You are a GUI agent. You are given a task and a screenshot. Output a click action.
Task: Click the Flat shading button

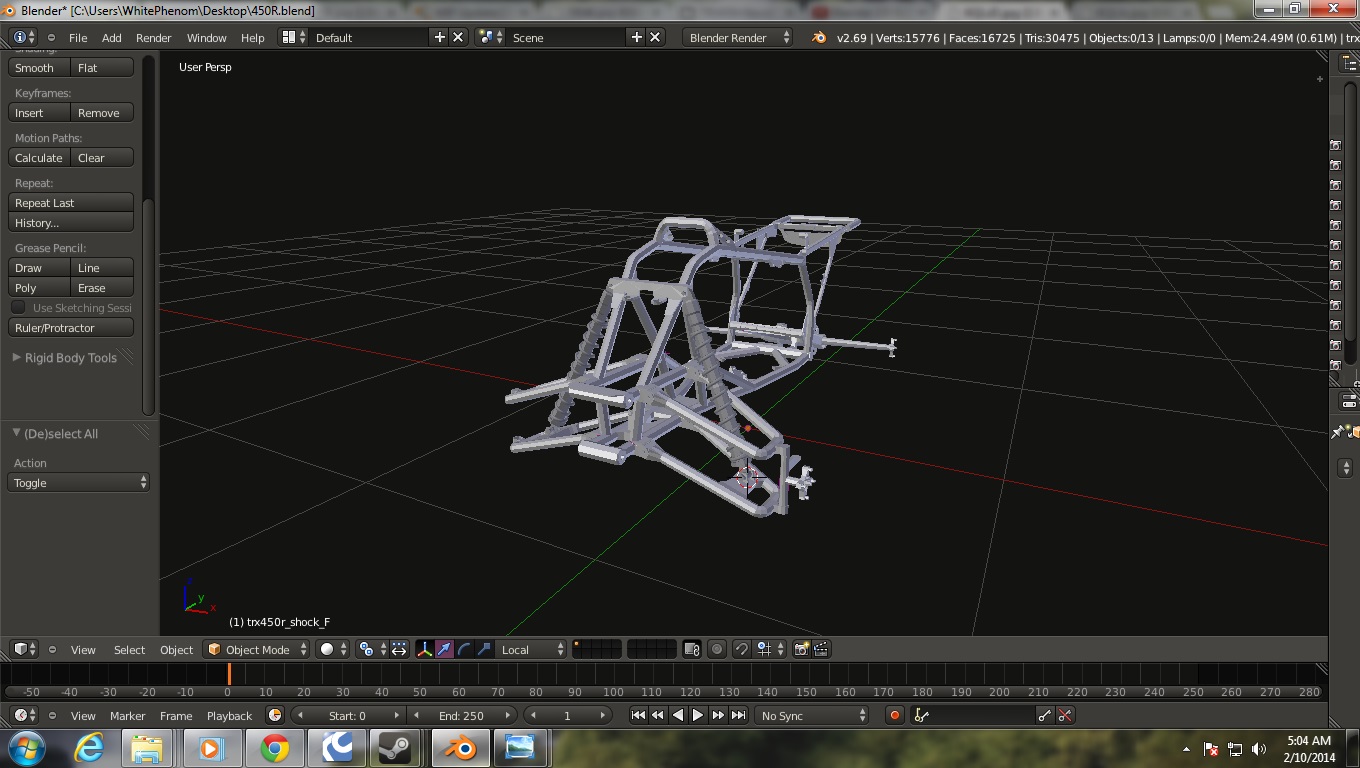tap(102, 67)
